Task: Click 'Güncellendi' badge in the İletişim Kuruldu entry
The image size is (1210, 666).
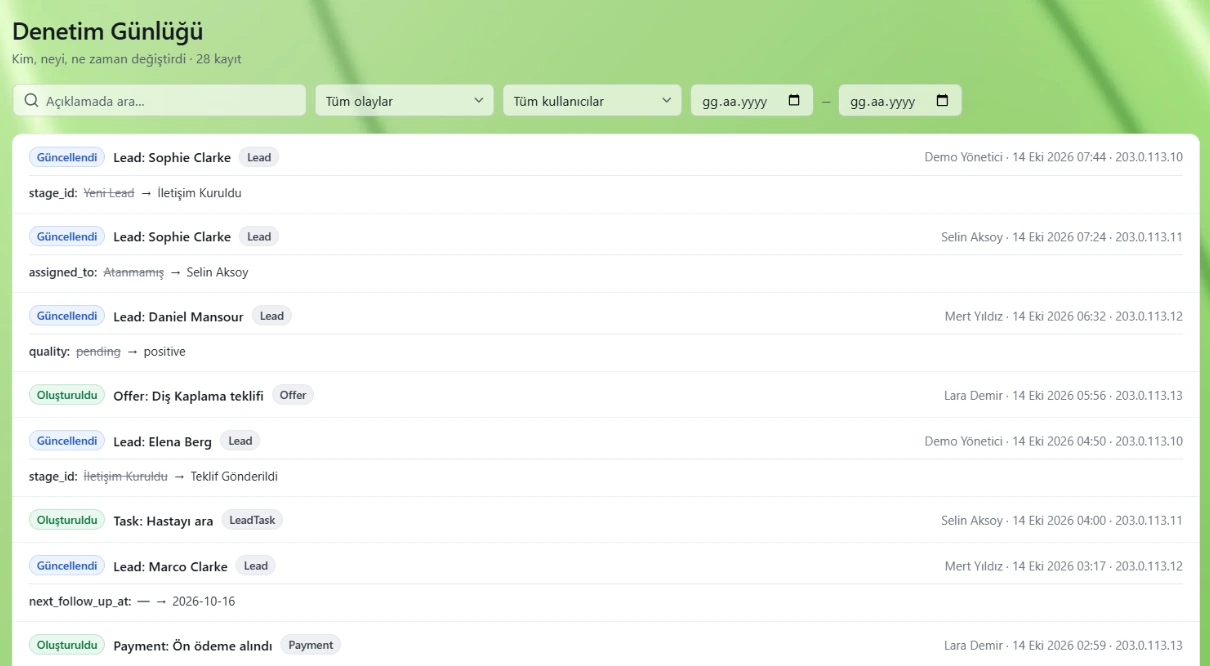Action: [x=67, y=157]
